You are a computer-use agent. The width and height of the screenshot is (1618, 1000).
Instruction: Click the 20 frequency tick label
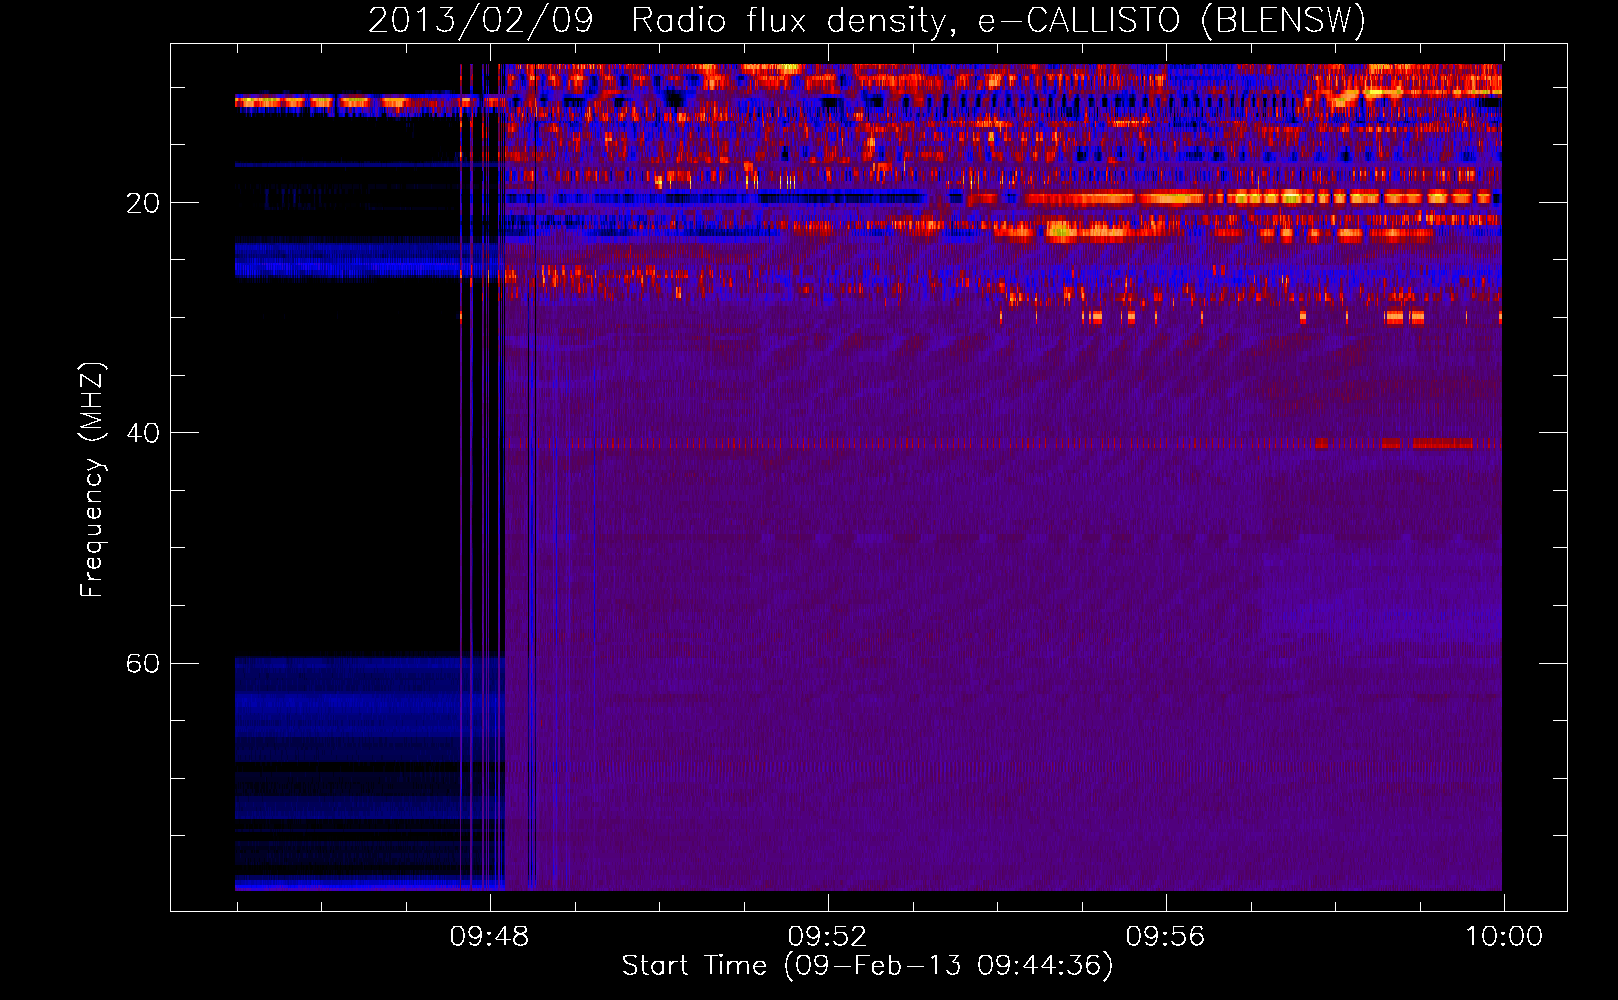pos(143,203)
